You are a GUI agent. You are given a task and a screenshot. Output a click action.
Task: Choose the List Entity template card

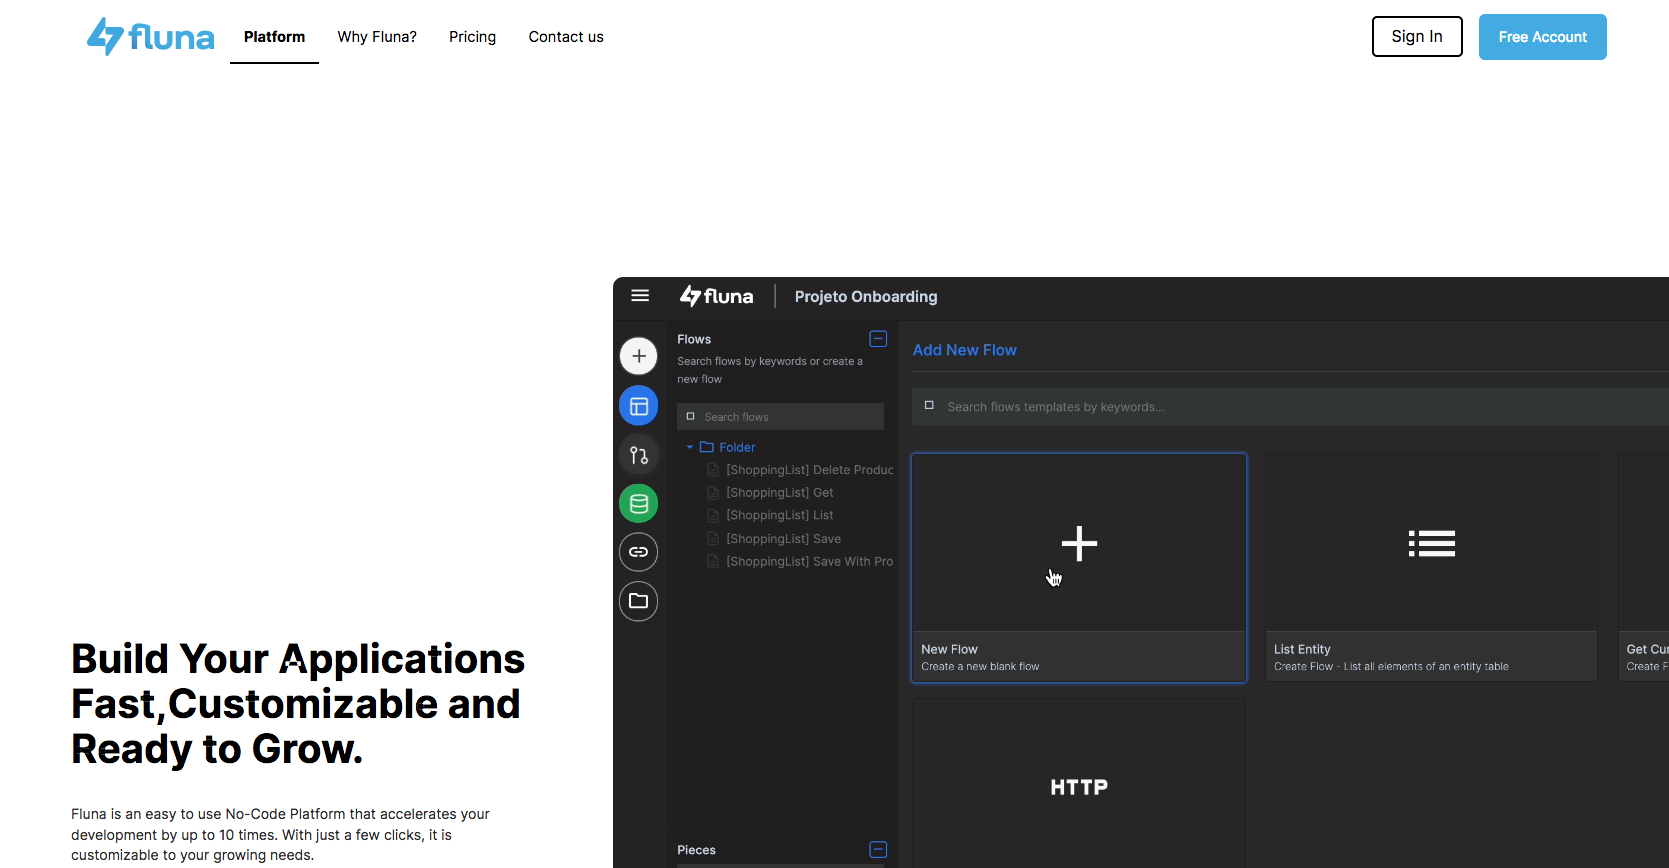click(1431, 567)
